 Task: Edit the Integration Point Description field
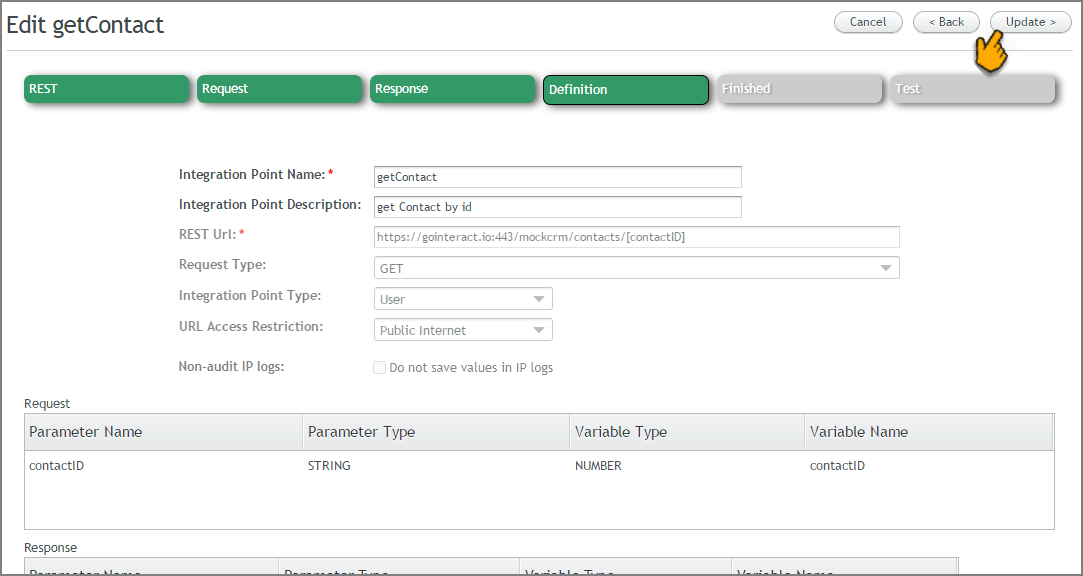pos(557,207)
